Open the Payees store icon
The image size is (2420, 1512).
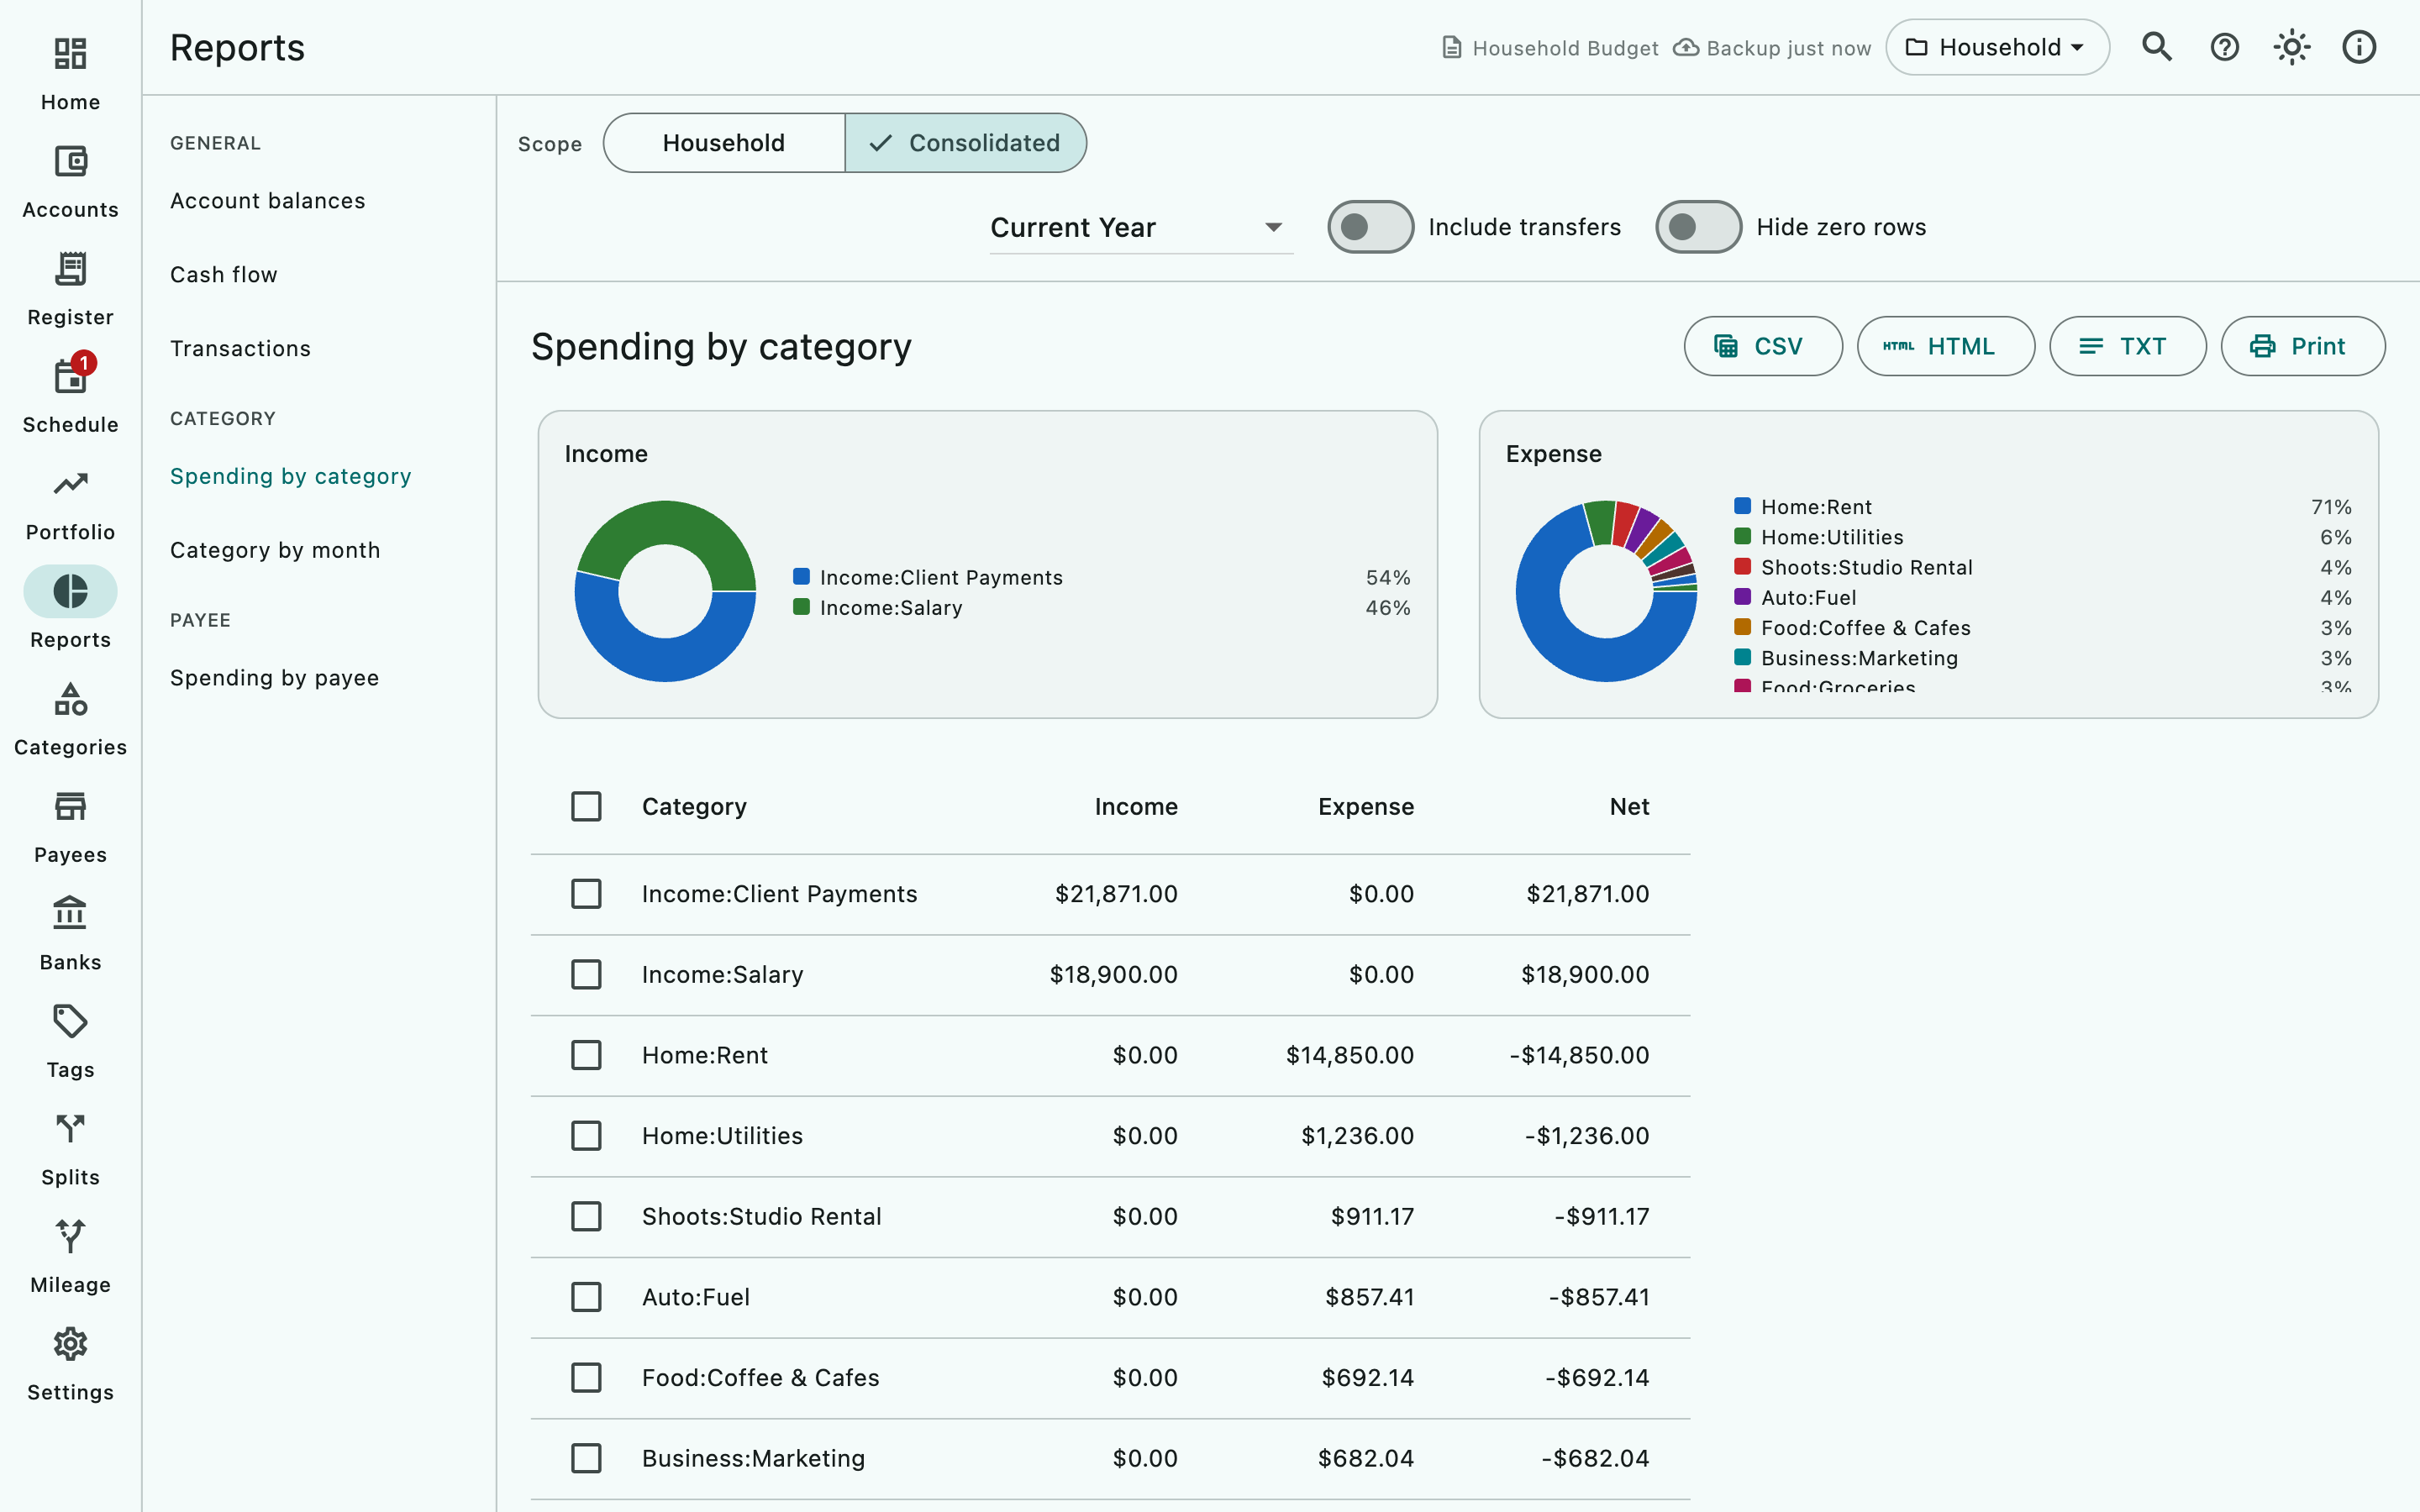[x=70, y=806]
